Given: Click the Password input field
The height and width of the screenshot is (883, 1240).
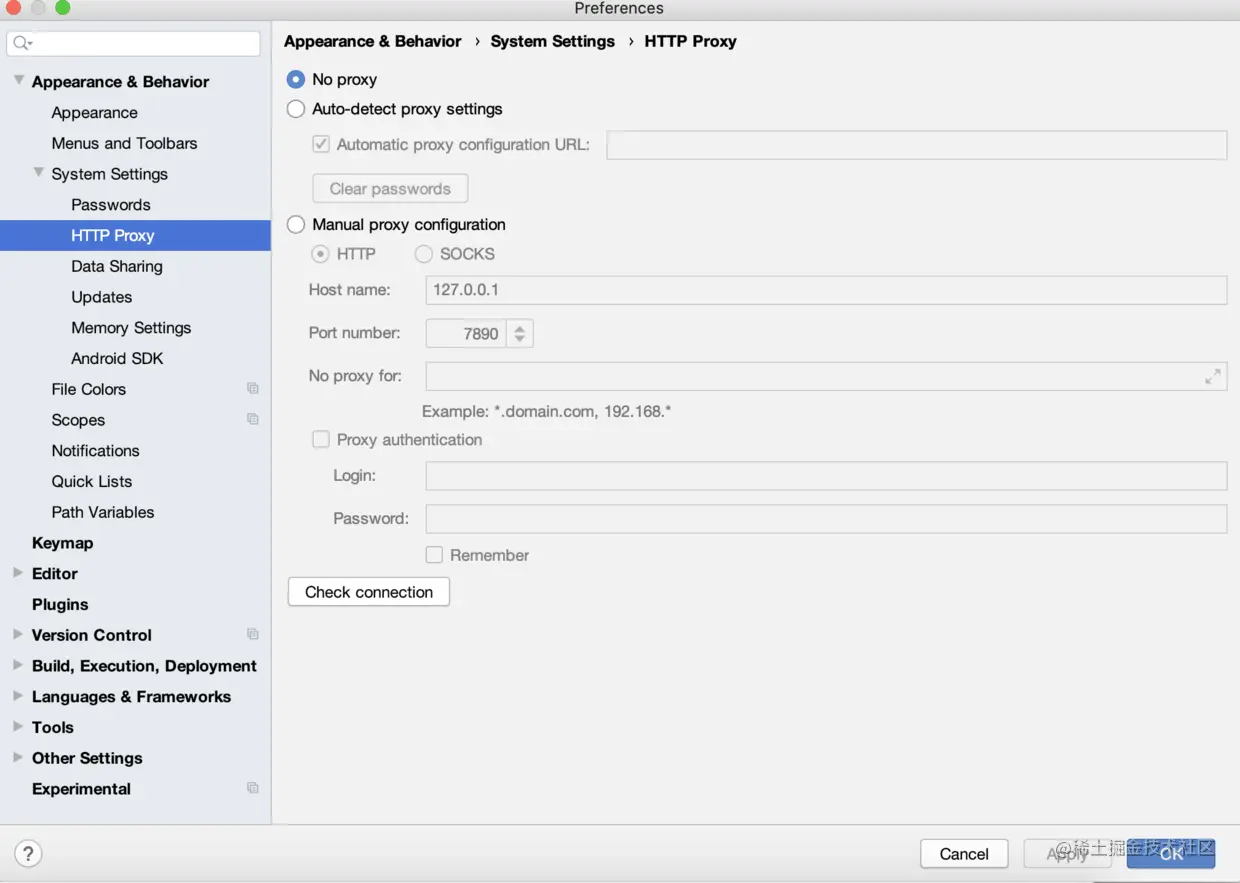Looking at the screenshot, I should (827, 519).
